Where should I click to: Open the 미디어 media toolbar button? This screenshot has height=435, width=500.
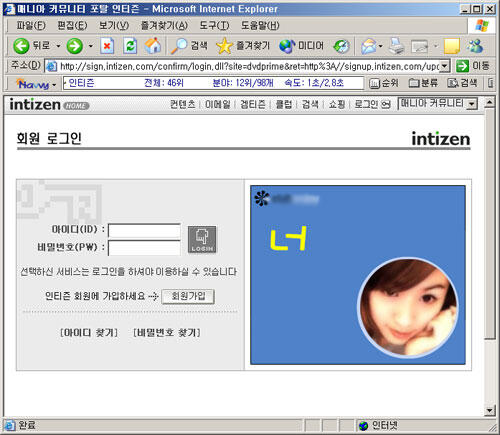[301, 46]
